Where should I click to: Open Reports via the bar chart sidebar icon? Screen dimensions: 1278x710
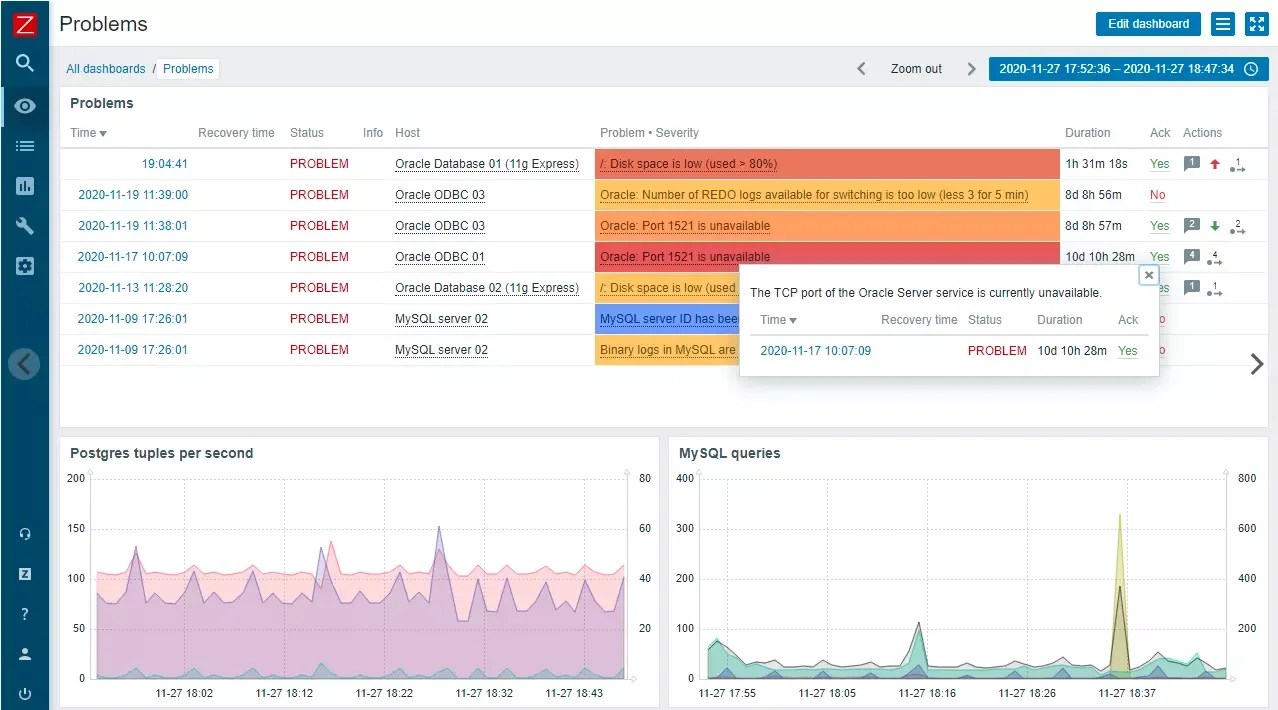pyautogui.click(x=24, y=185)
